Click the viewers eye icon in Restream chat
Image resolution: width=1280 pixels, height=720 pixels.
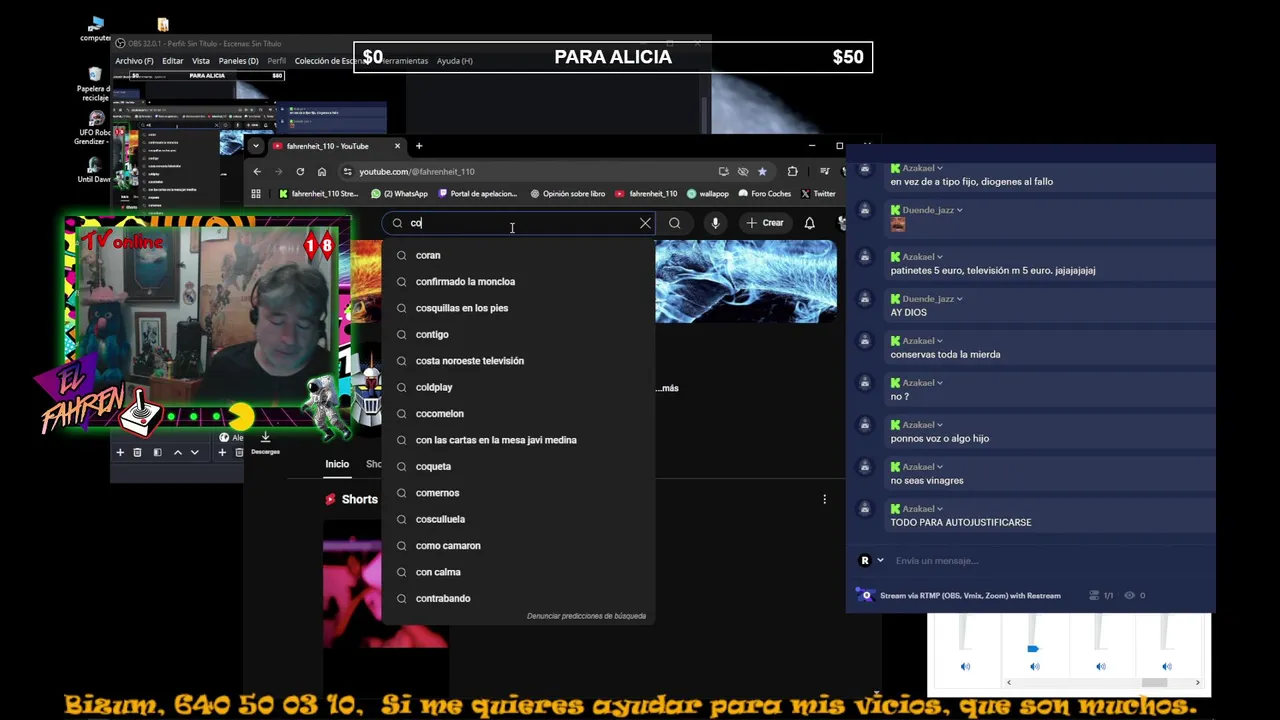[x=1129, y=596]
